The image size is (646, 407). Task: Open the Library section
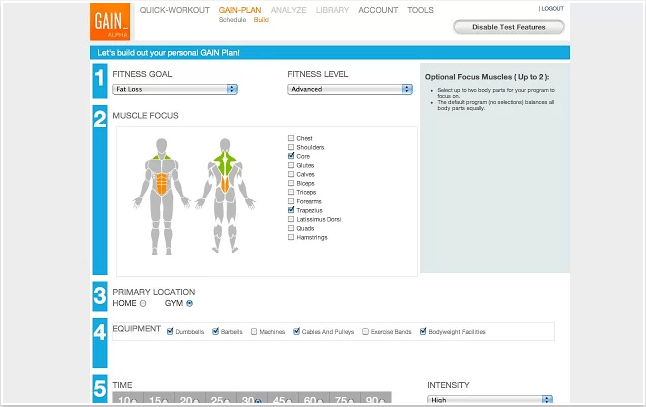[332, 10]
